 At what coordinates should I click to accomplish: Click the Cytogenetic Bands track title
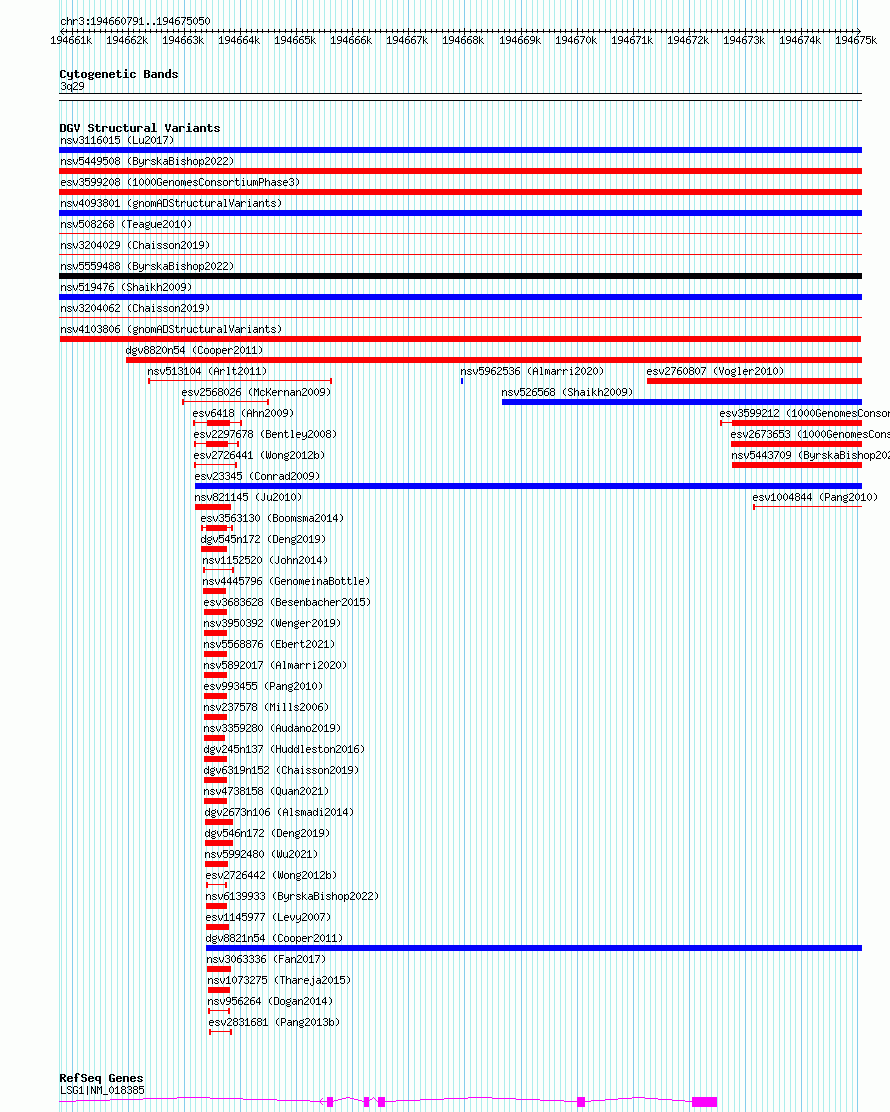(119, 74)
